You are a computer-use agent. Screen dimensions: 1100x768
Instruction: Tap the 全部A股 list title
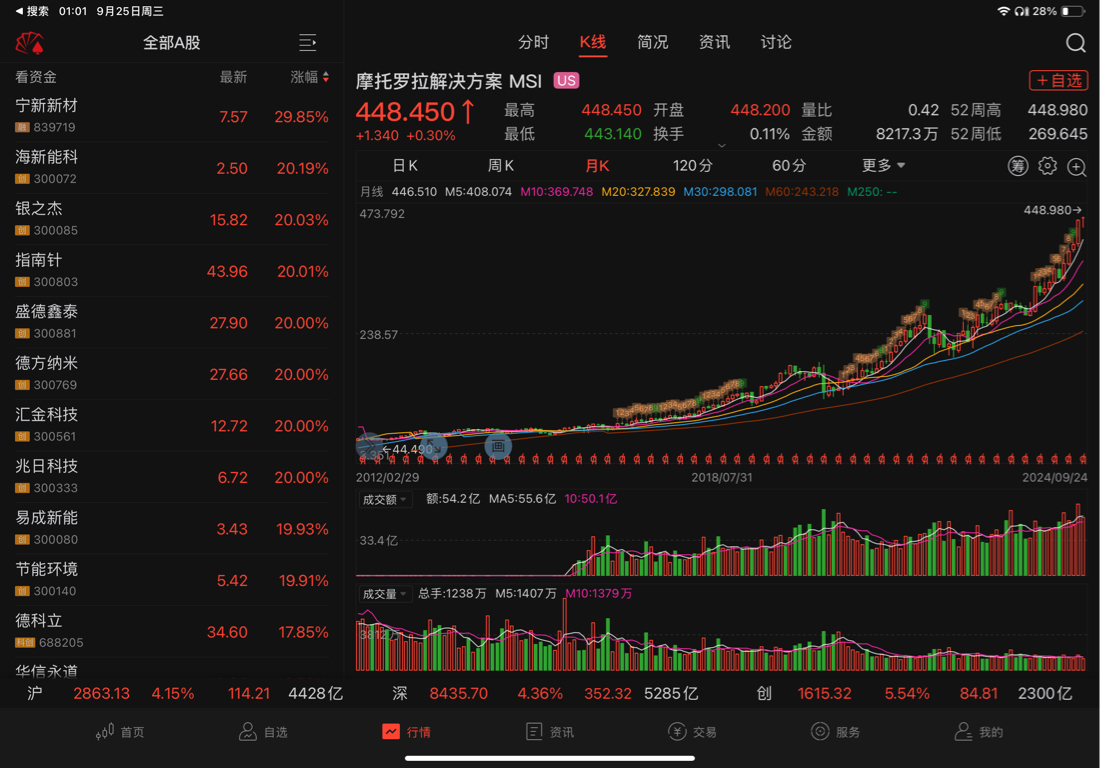[x=172, y=43]
